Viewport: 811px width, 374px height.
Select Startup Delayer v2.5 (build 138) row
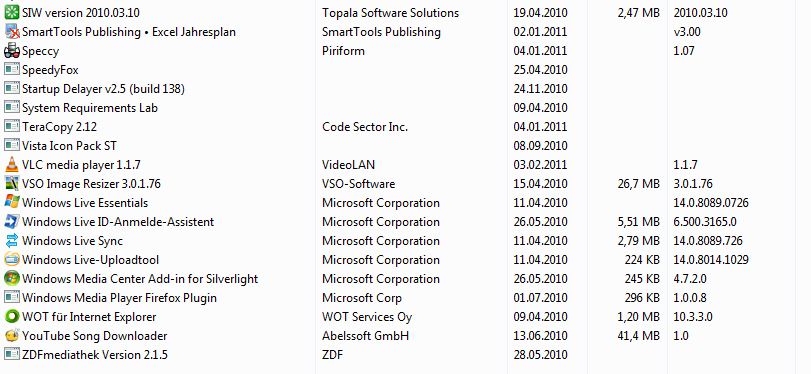[x=399, y=89]
